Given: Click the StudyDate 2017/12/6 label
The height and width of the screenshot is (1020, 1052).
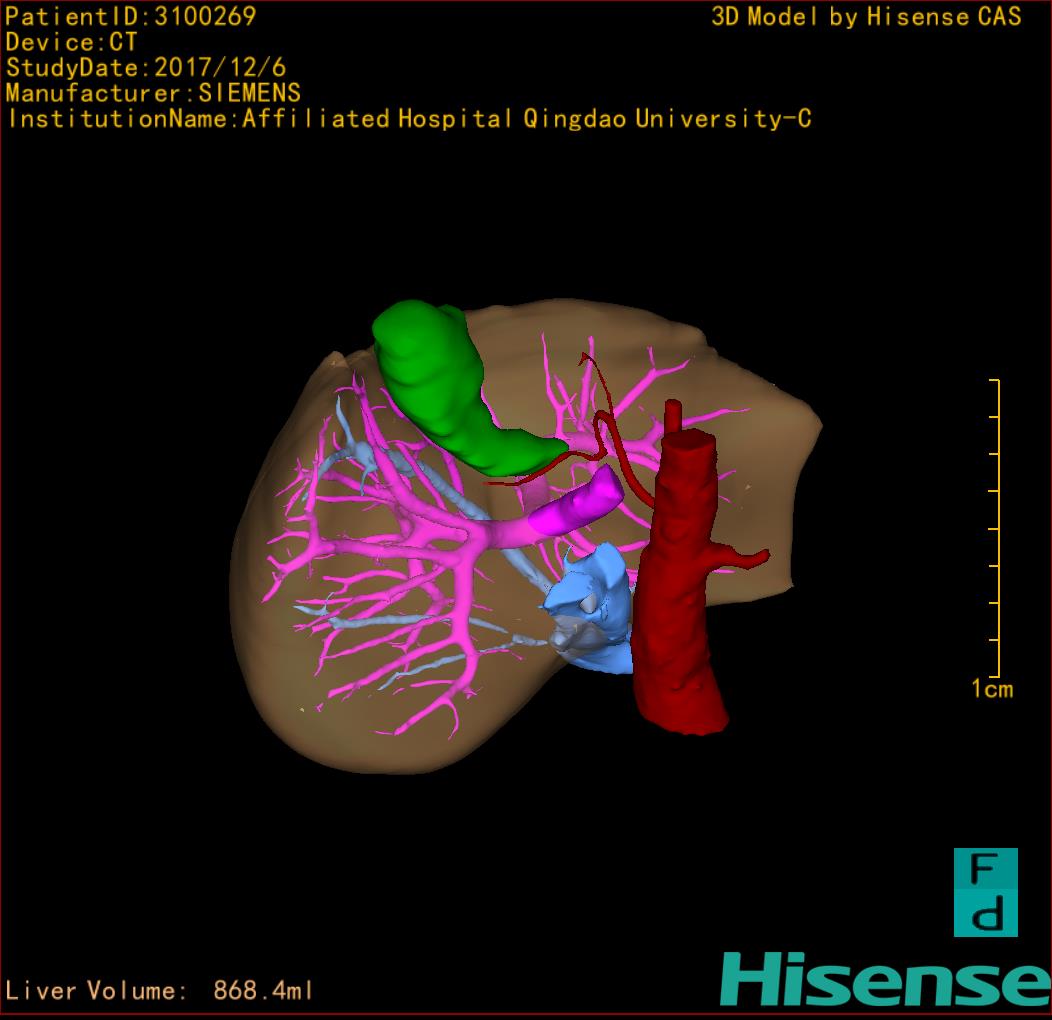Looking at the screenshot, I should [144, 68].
